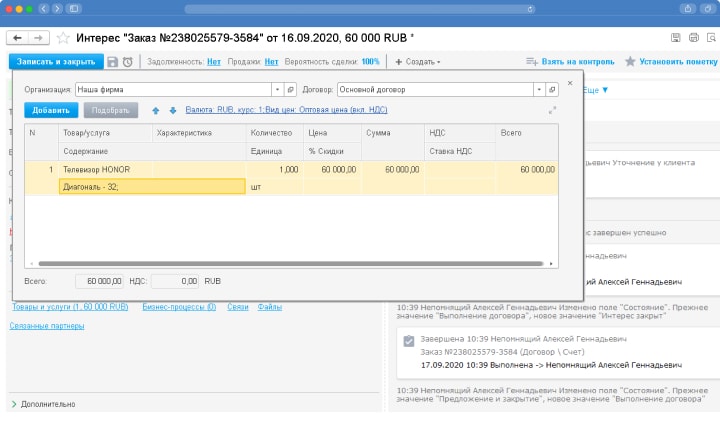Click the back navigation arrow

[x=17, y=38]
